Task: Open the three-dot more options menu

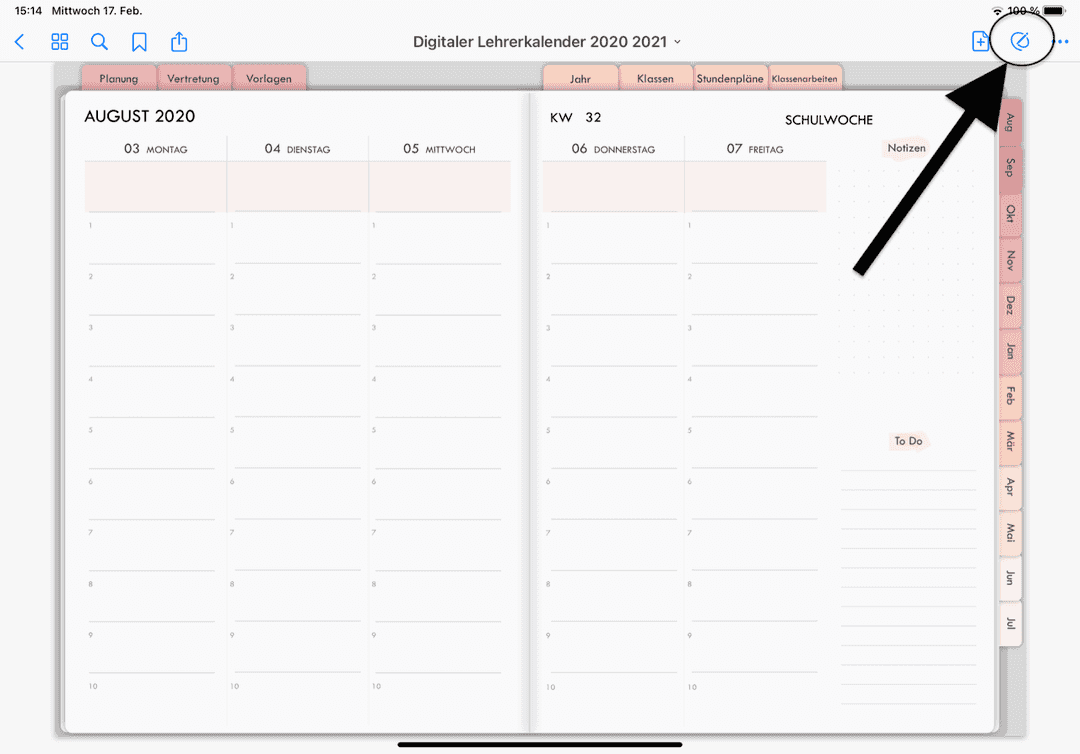Action: coord(1062,42)
